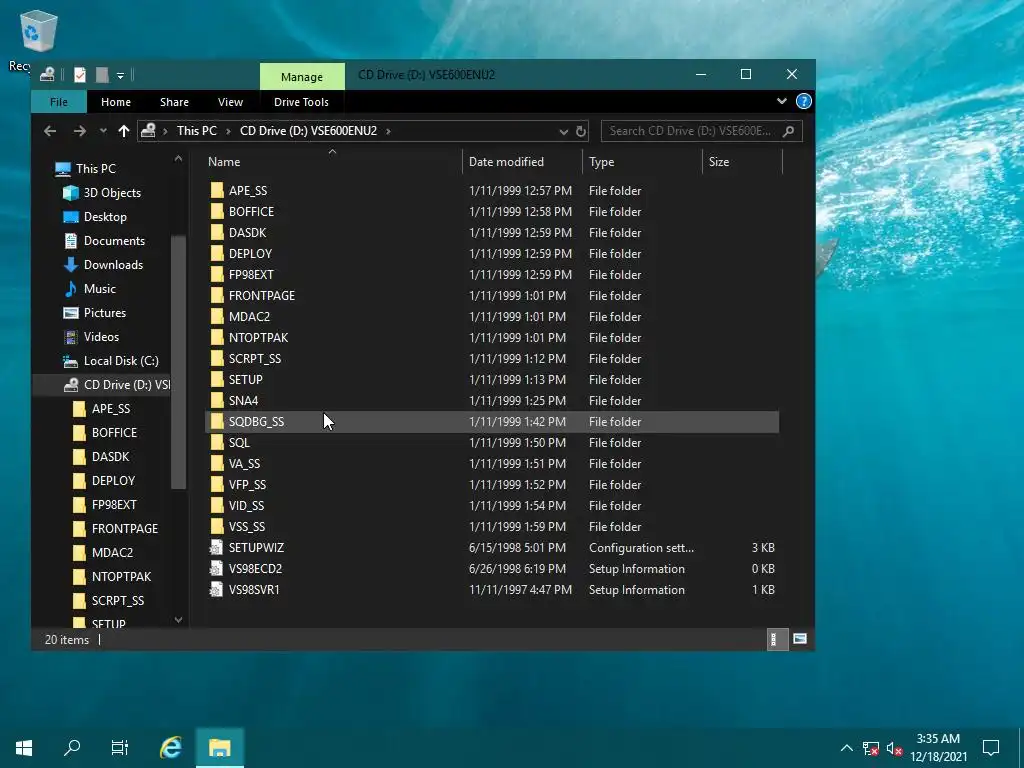Viewport: 1024px width, 768px height.
Task: Open the Windows Start menu
Action: pos(24,748)
